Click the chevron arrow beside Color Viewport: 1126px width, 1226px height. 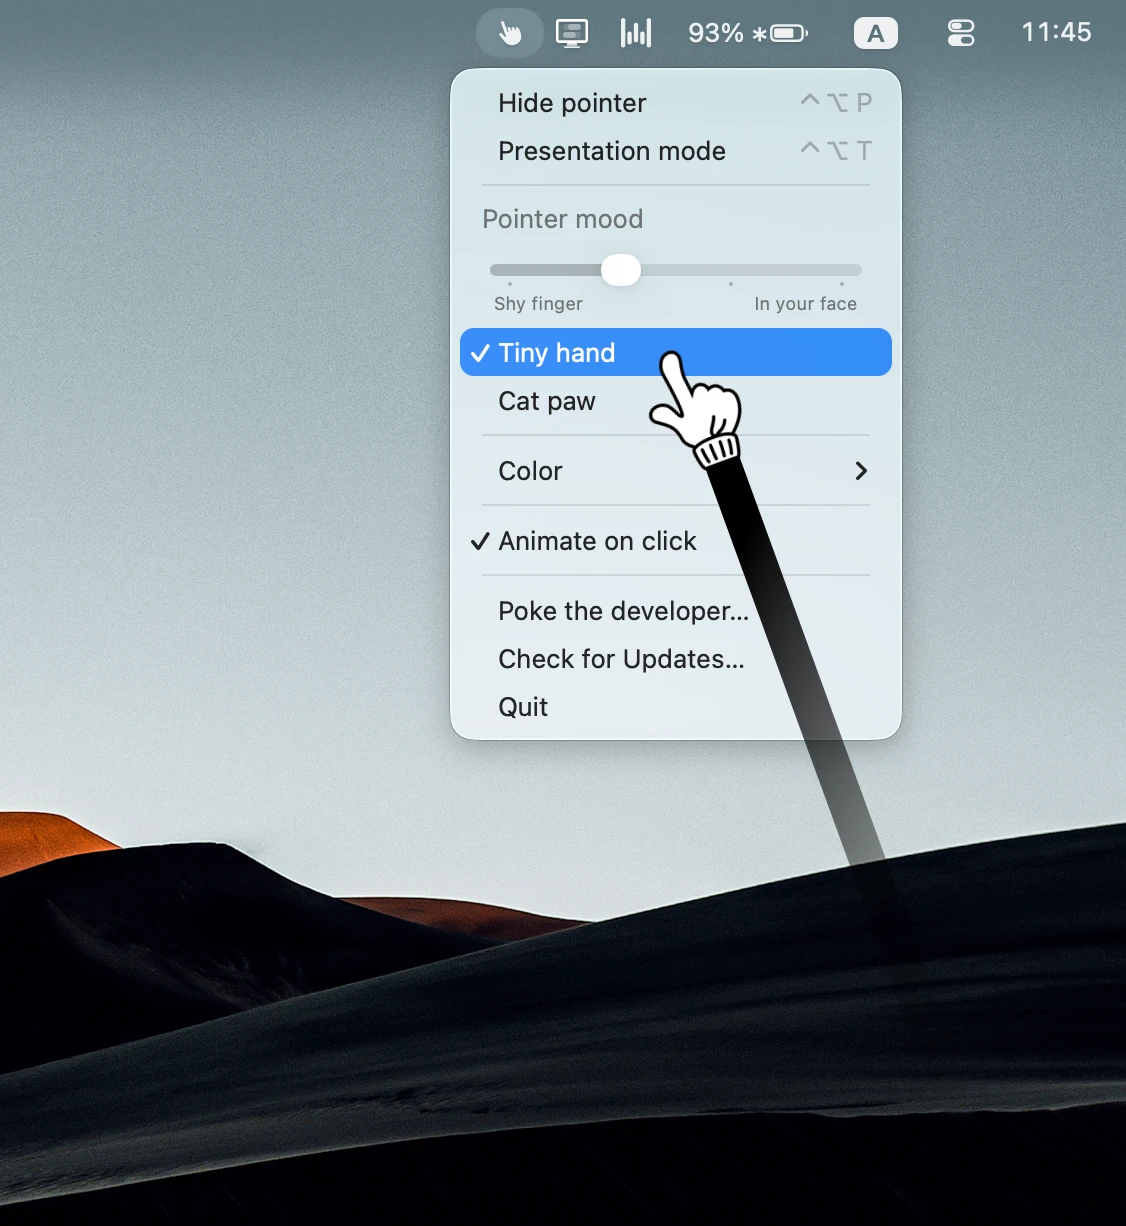(861, 471)
